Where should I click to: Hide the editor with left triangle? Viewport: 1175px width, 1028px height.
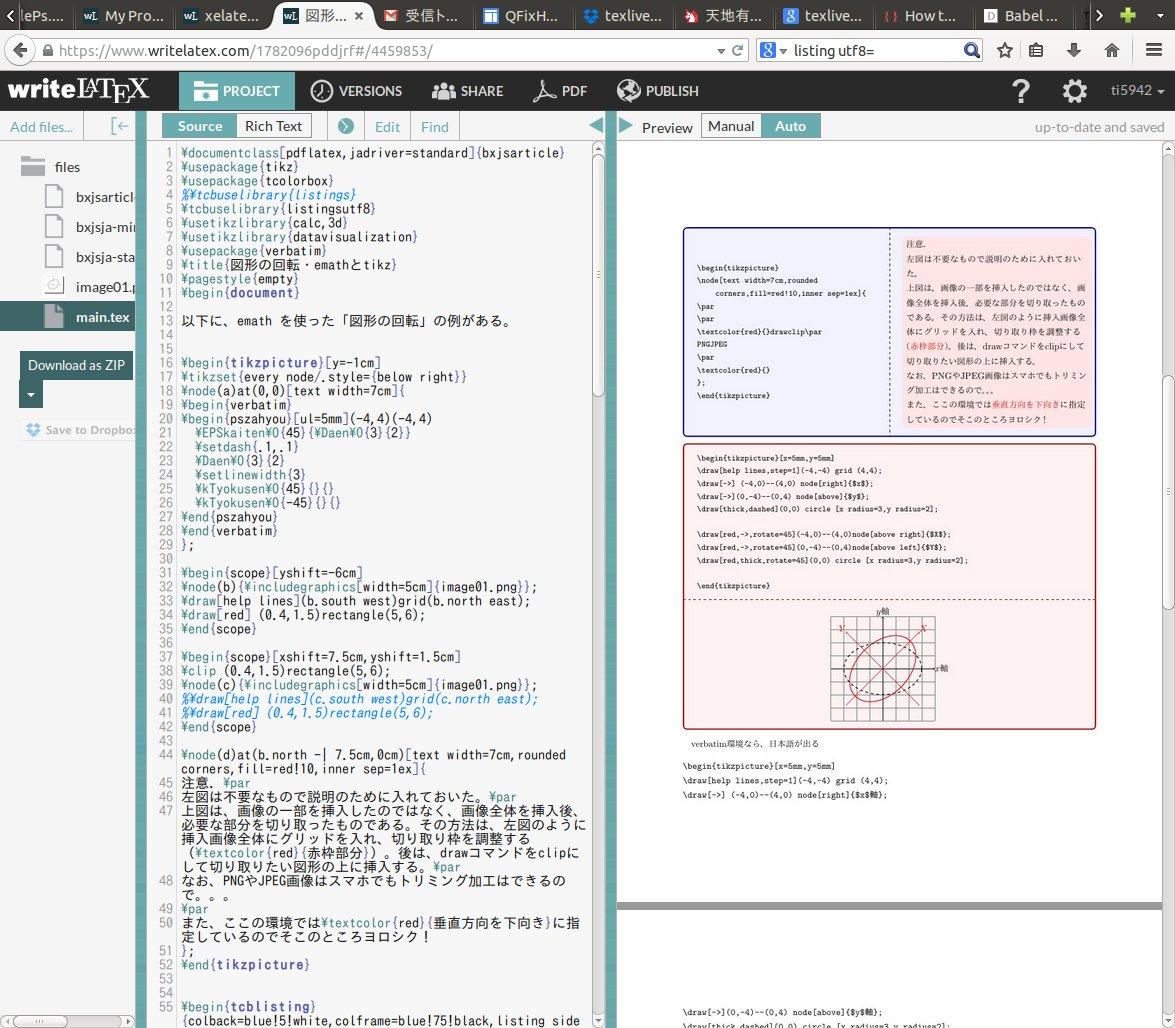tap(596, 125)
